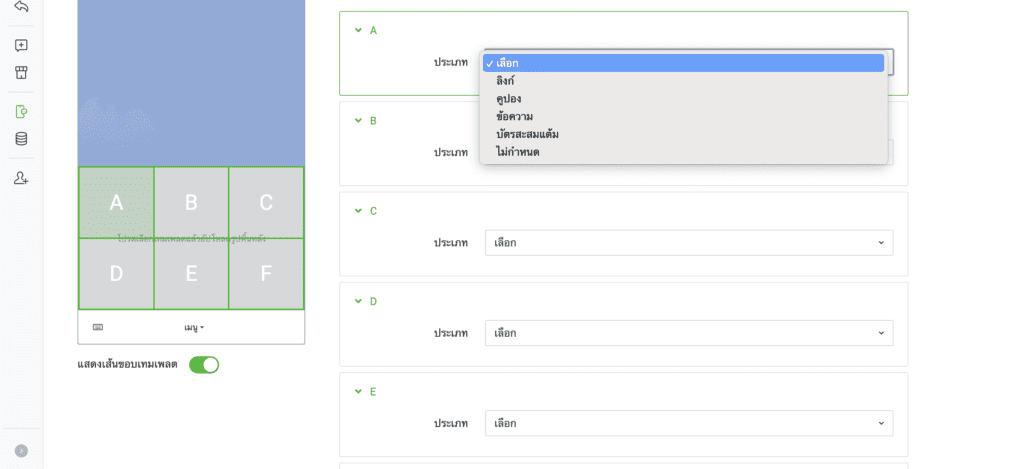
Task: Collapse section A with its chevron
Action: (358, 30)
